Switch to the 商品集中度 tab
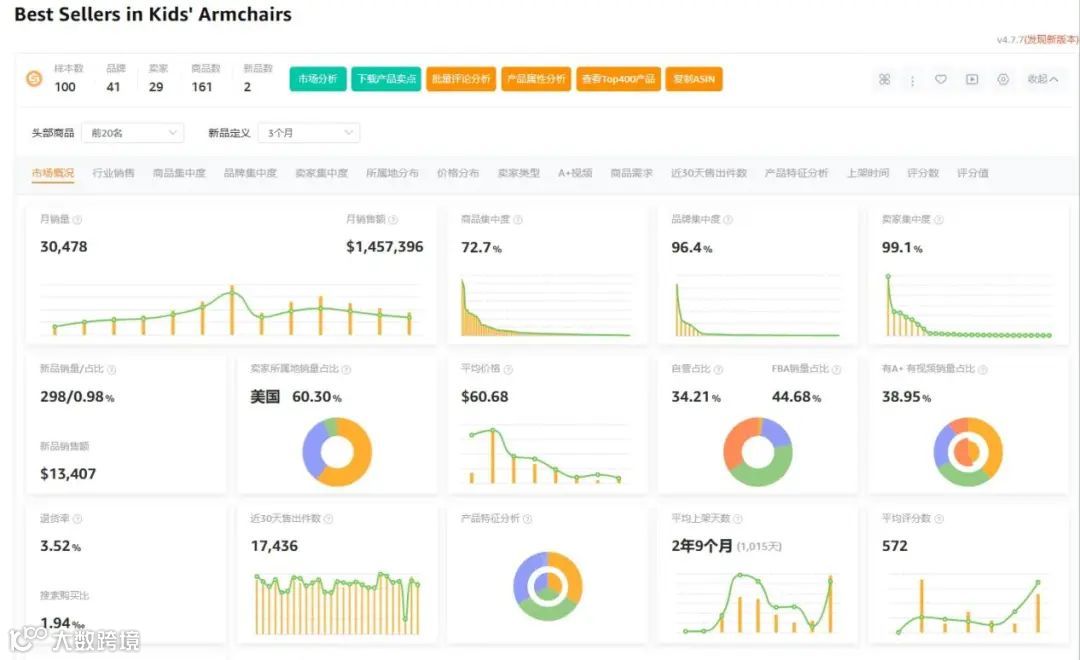 tap(179, 173)
